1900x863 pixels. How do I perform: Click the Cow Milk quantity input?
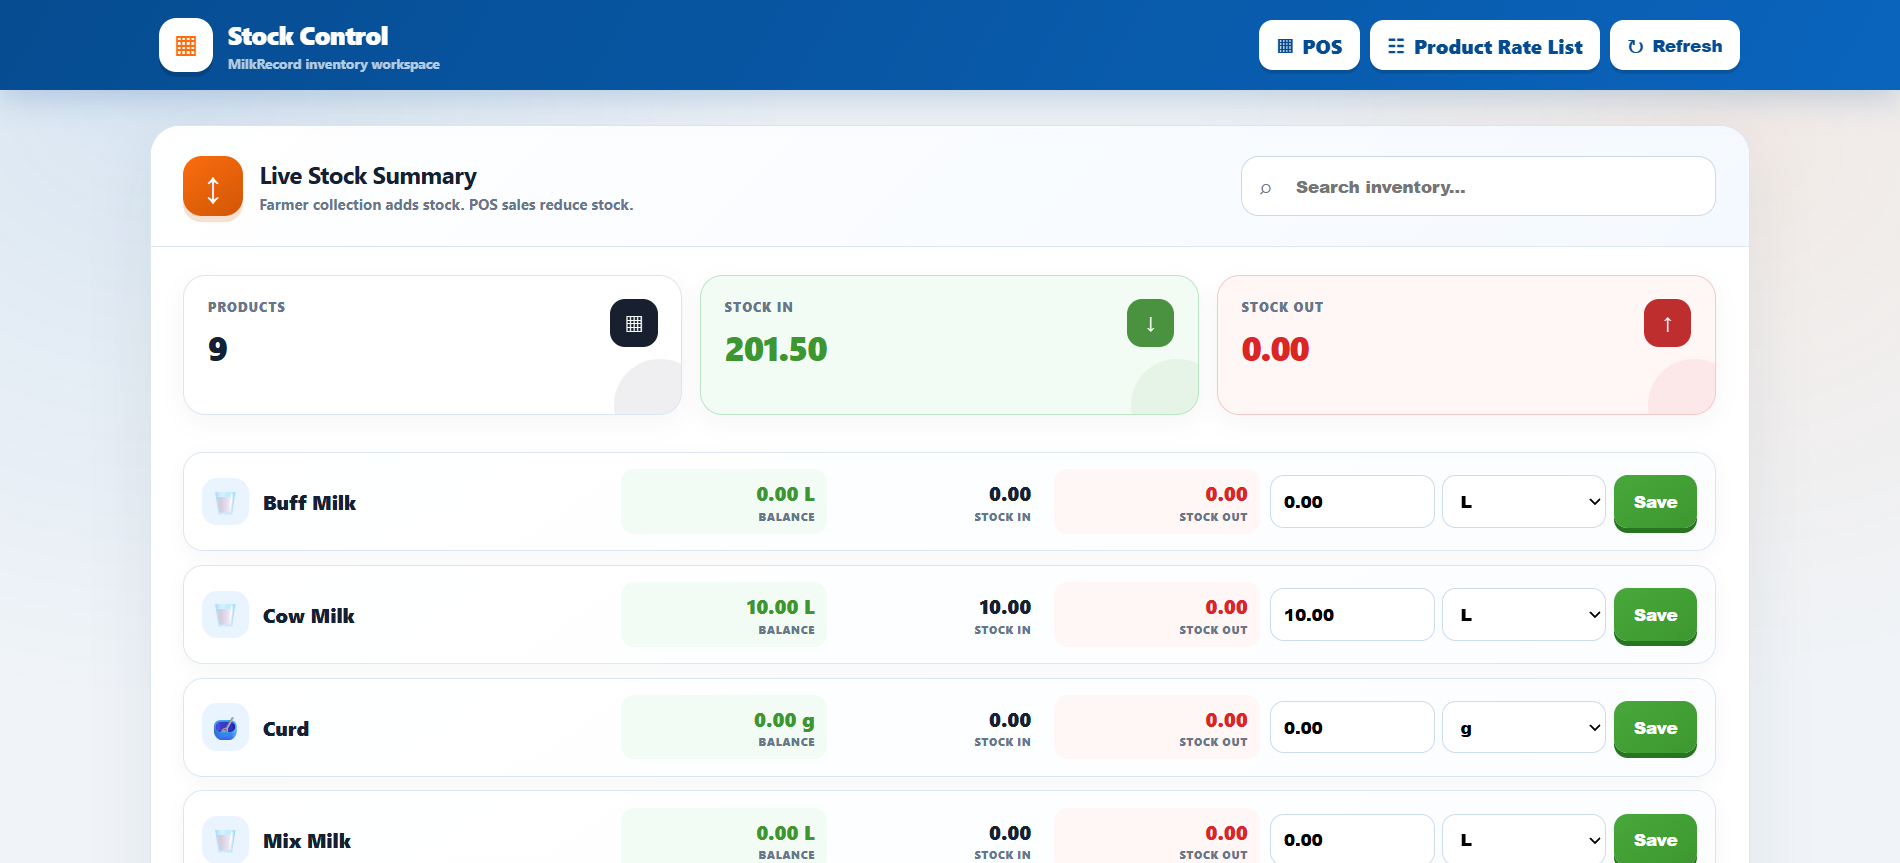1352,615
